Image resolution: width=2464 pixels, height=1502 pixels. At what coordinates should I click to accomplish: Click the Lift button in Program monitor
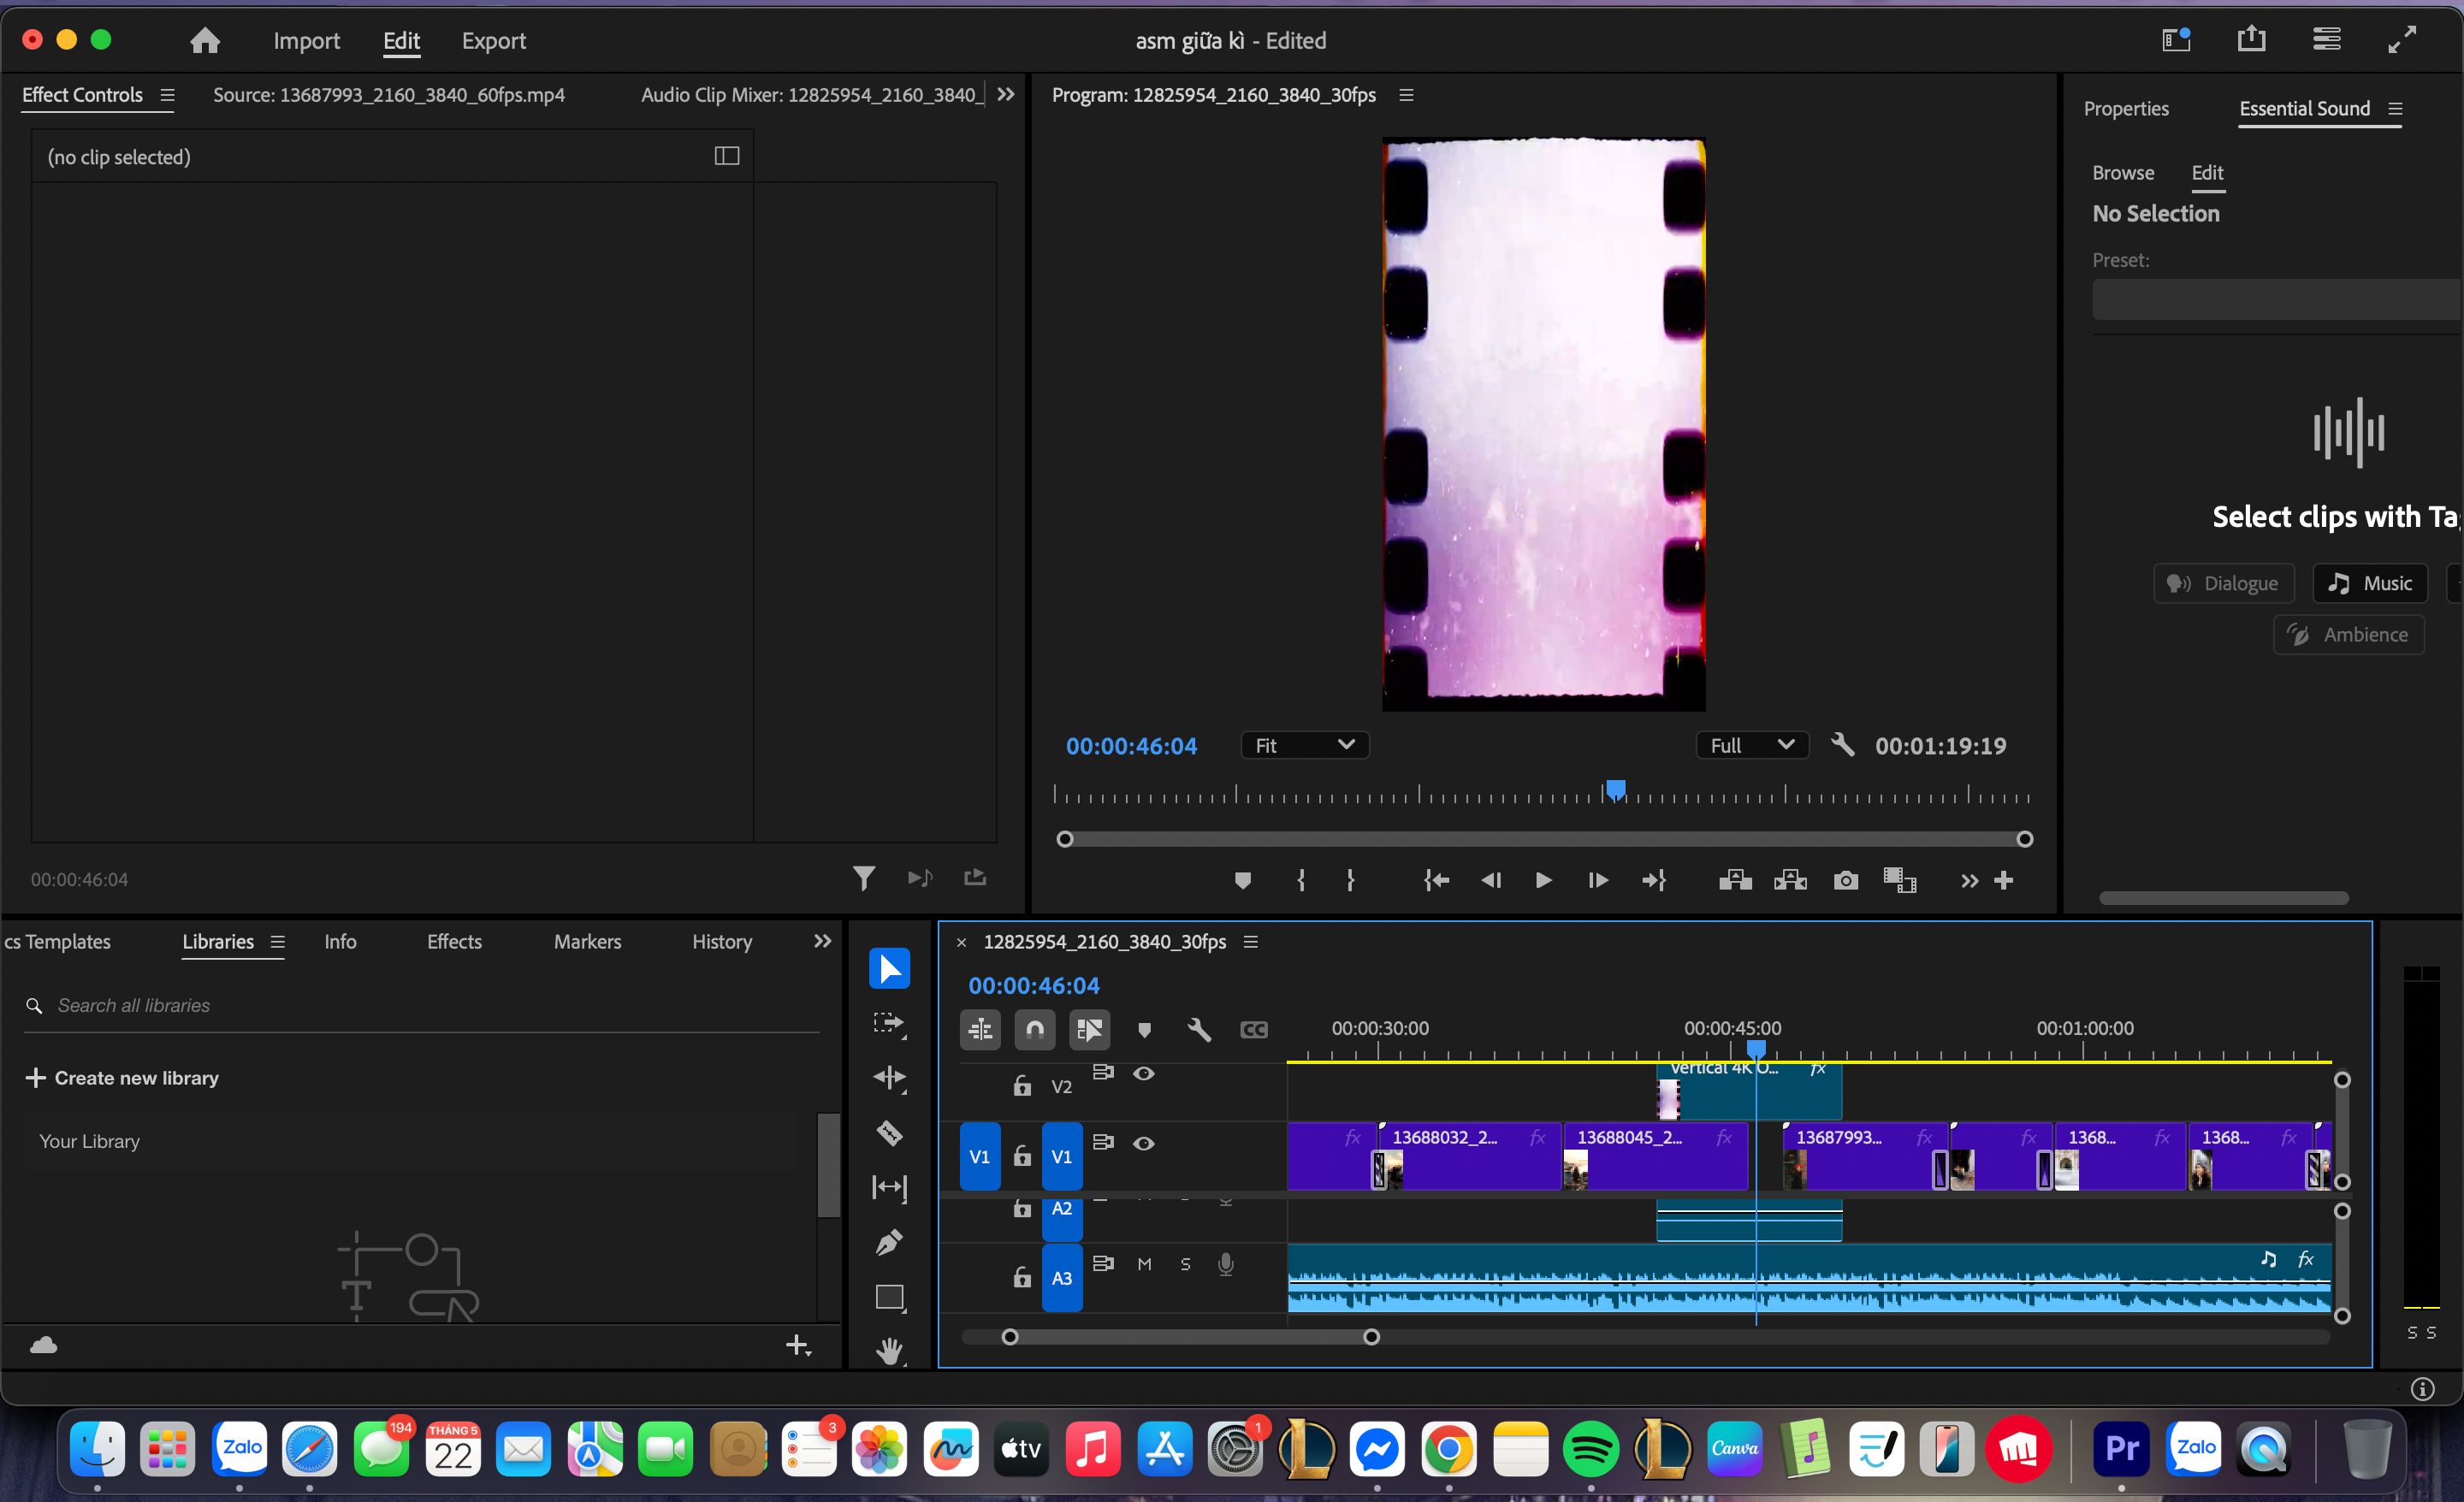1735,880
